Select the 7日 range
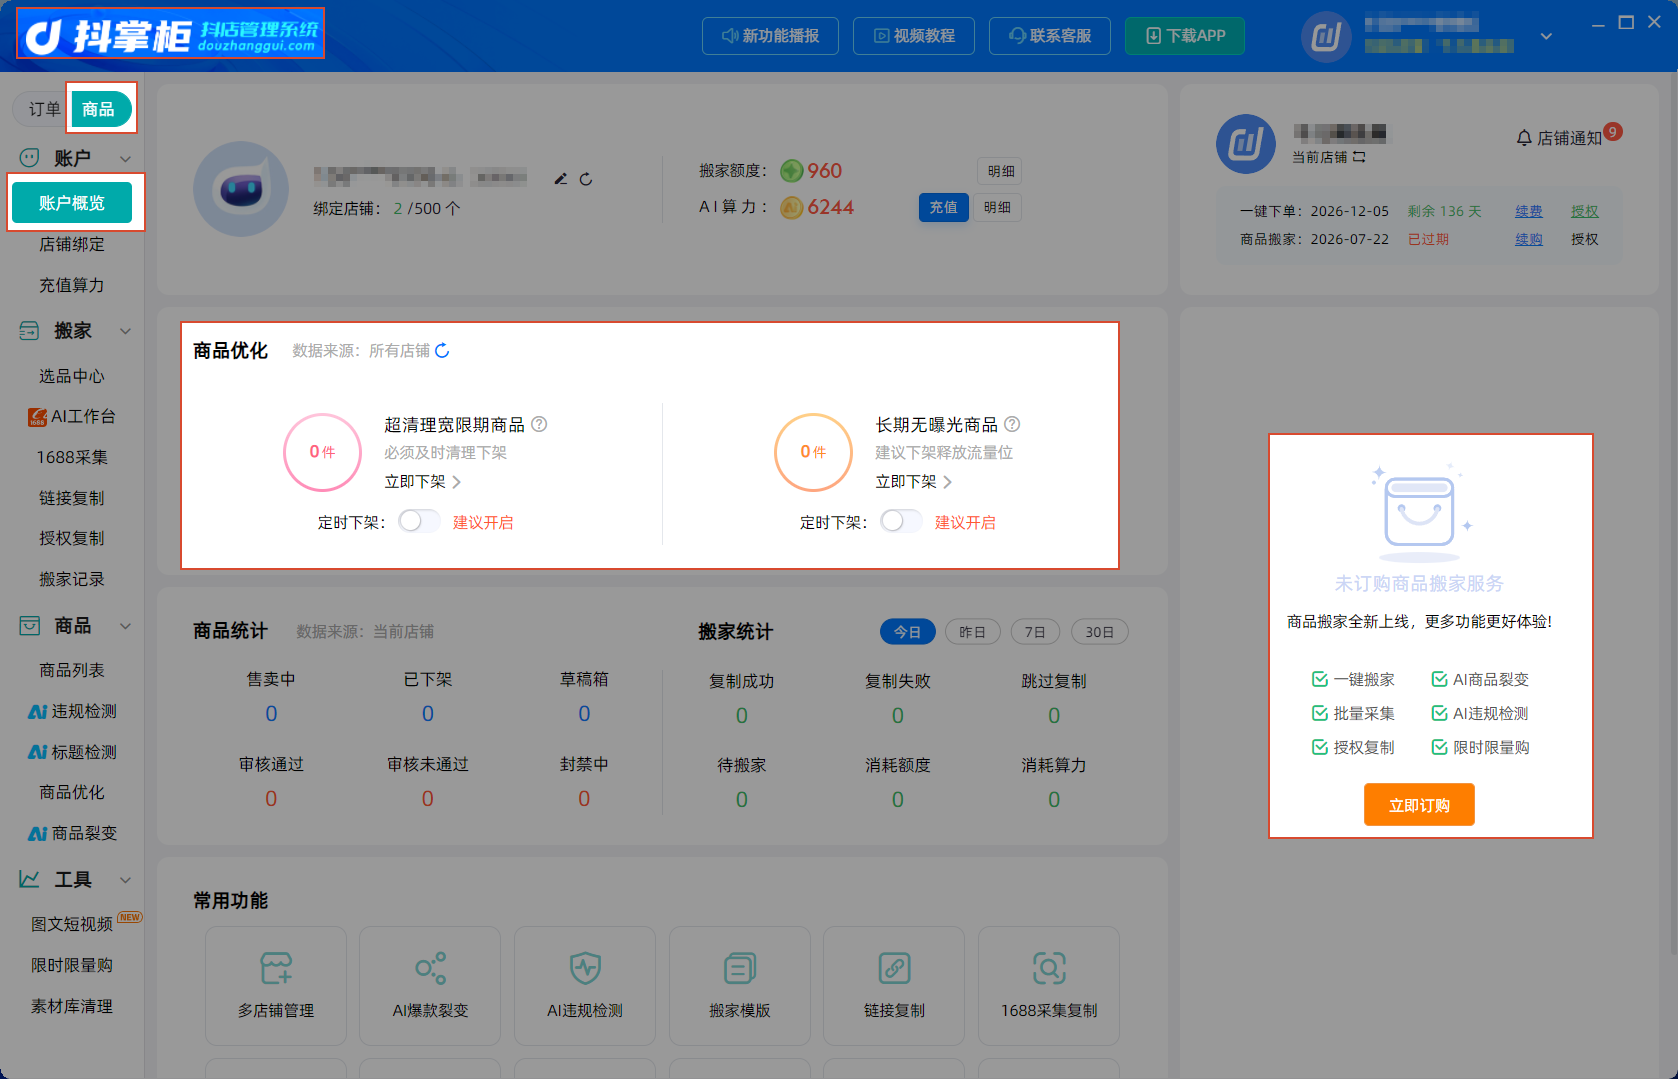 pyautogui.click(x=1035, y=632)
